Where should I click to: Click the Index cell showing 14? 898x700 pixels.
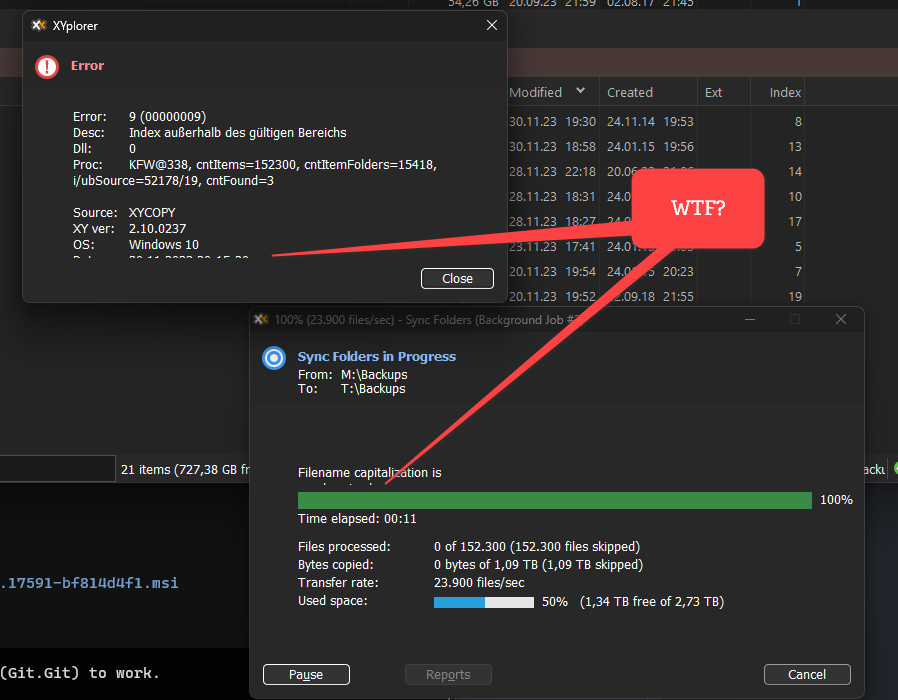pyautogui.click(x=795, y=171)
